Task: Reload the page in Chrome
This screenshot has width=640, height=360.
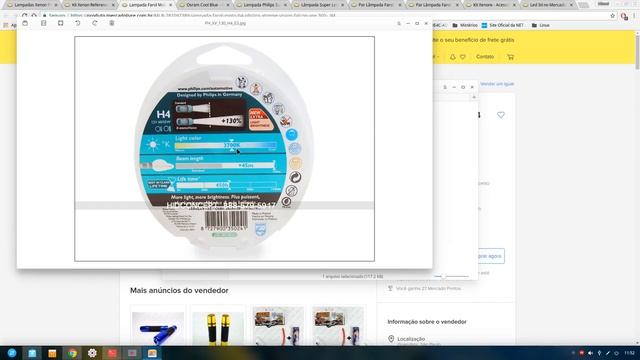Action: click(x=25, y=16)
